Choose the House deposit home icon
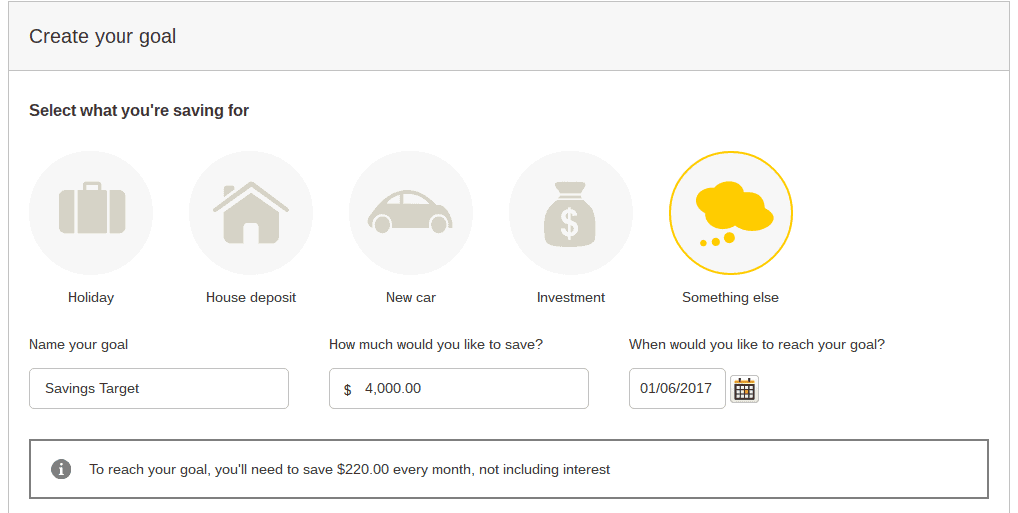 click(251, 212)
